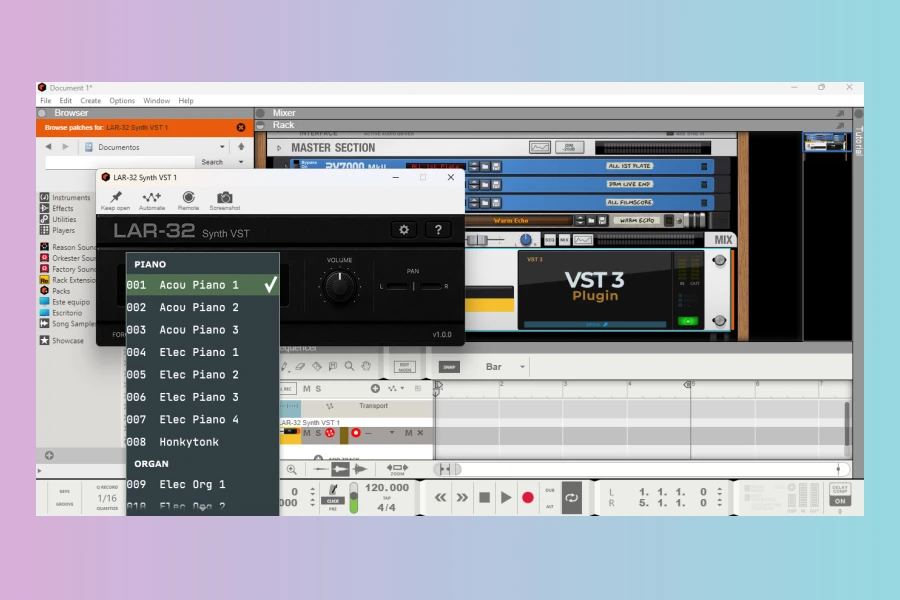Expand the Master Section triangle

280,148
